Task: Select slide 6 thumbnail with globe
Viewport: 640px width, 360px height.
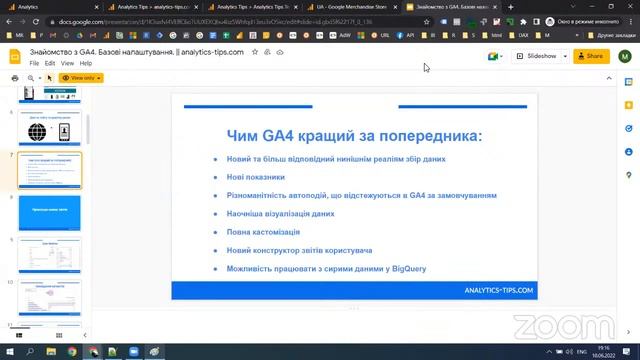Action: click(49, 128)
